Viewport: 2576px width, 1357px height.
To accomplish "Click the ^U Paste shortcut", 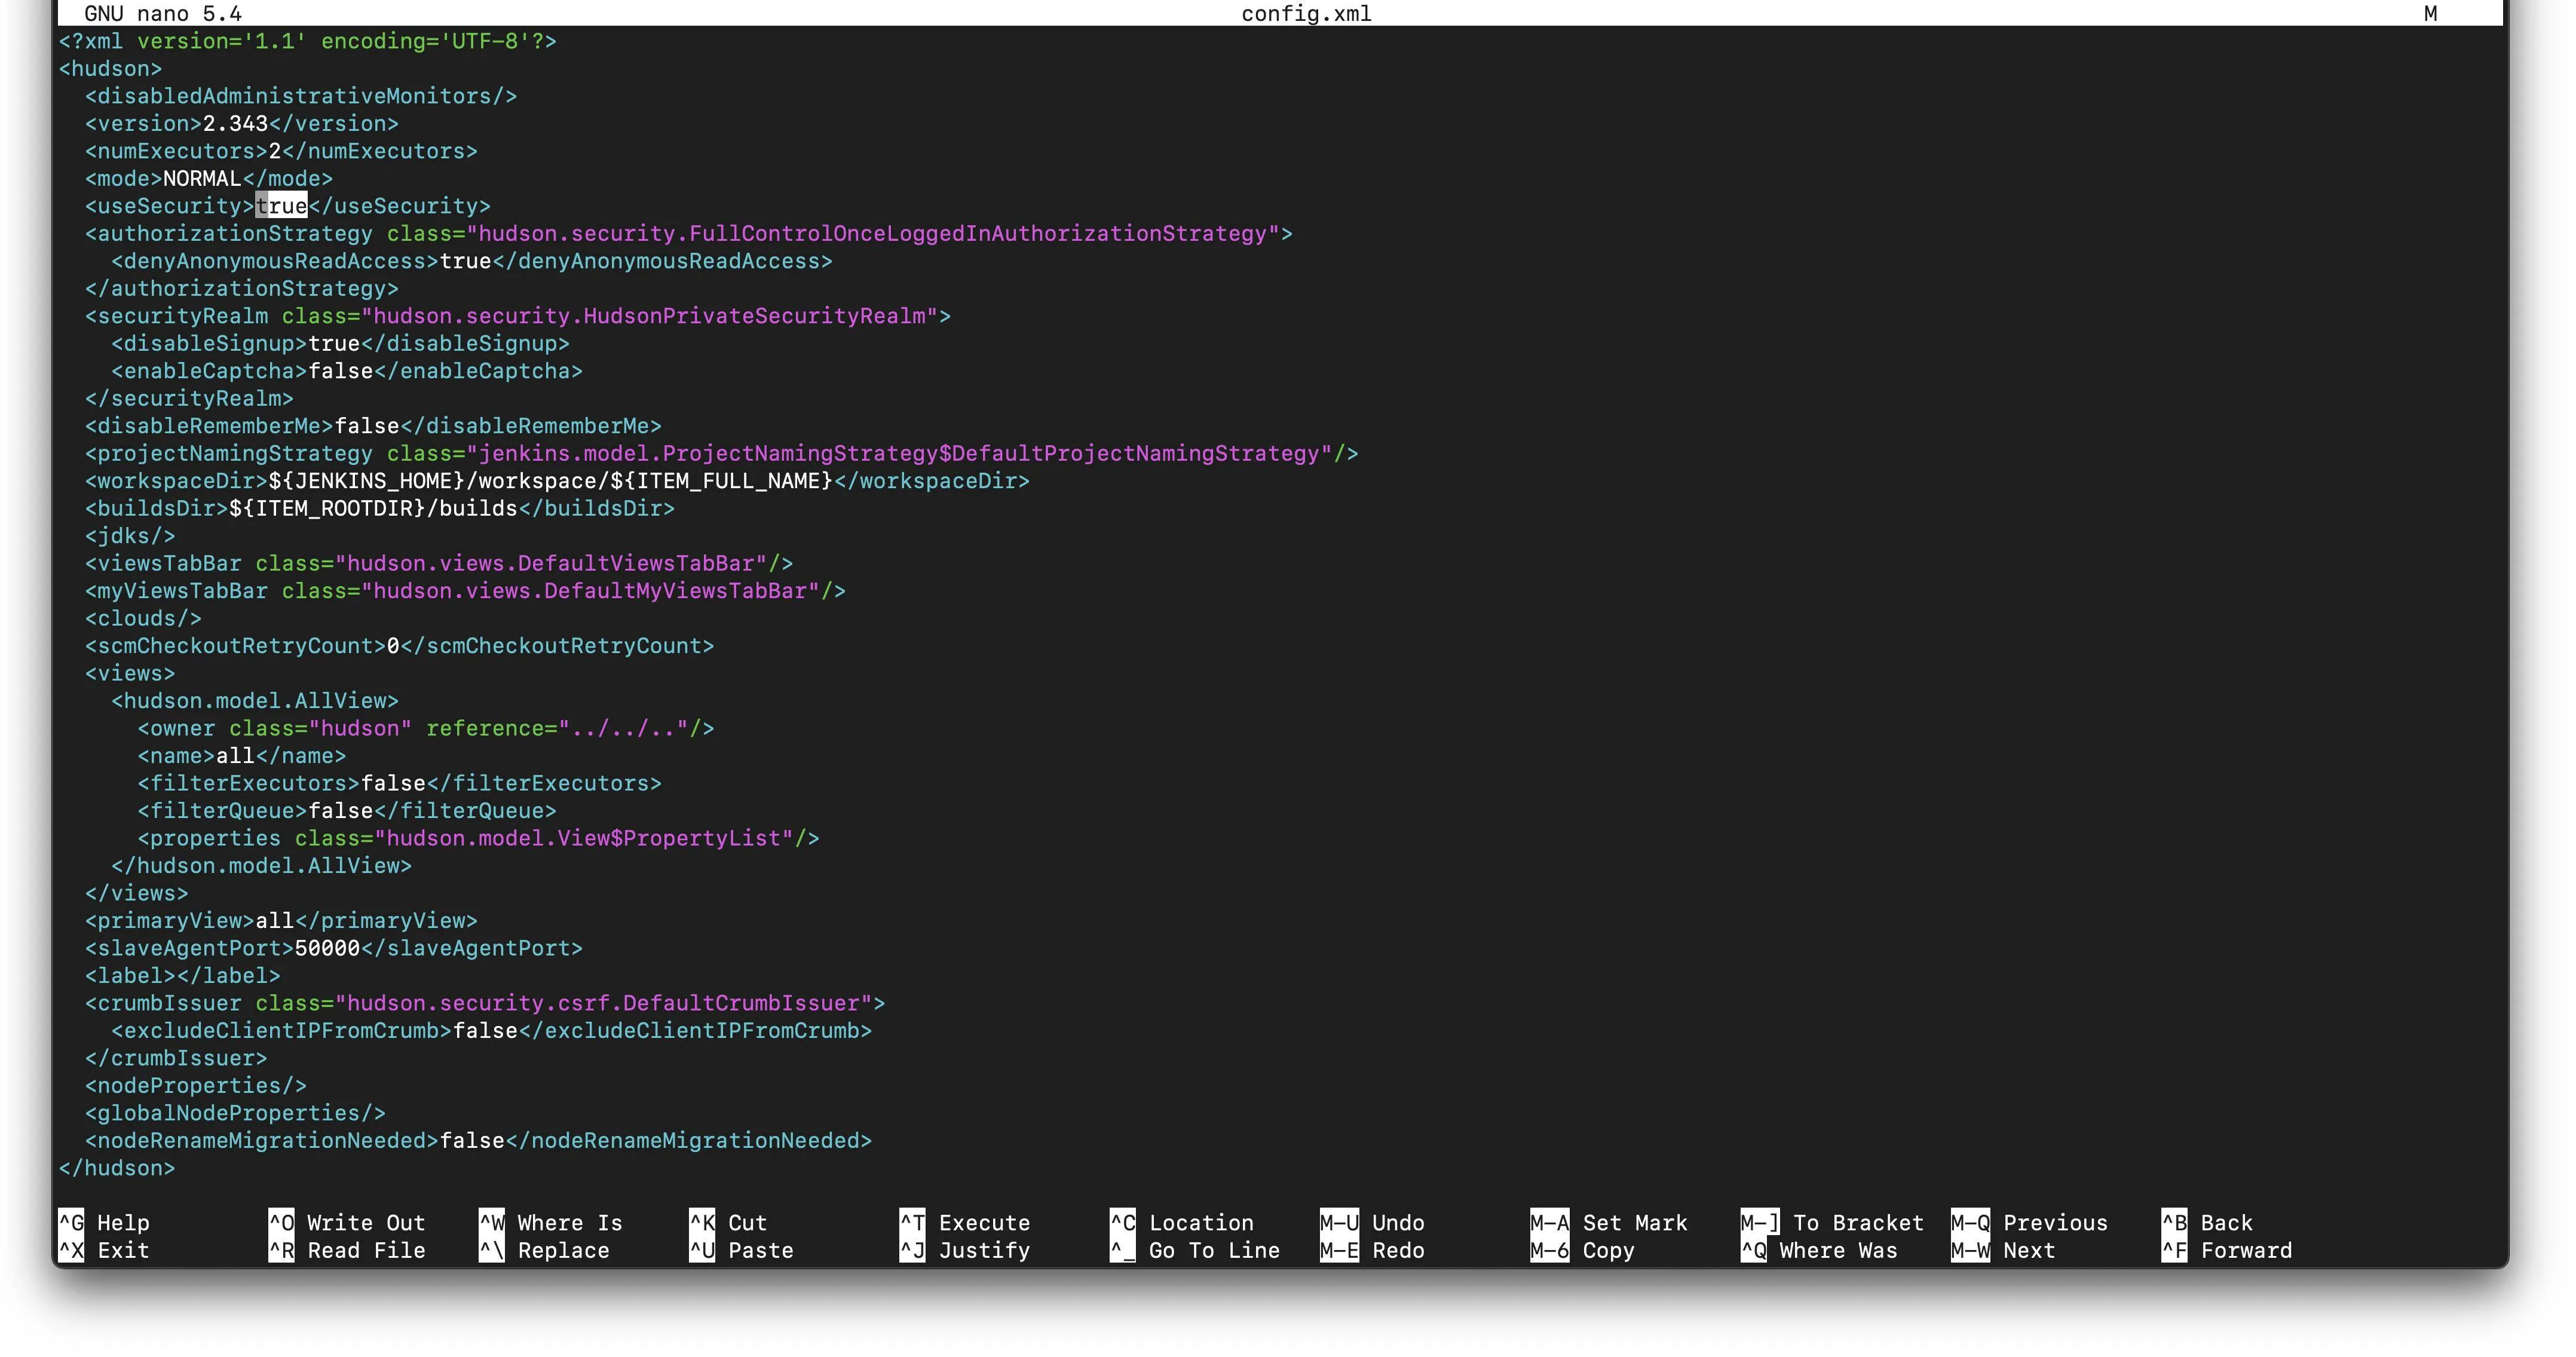I will click(x=741, y=1250).
